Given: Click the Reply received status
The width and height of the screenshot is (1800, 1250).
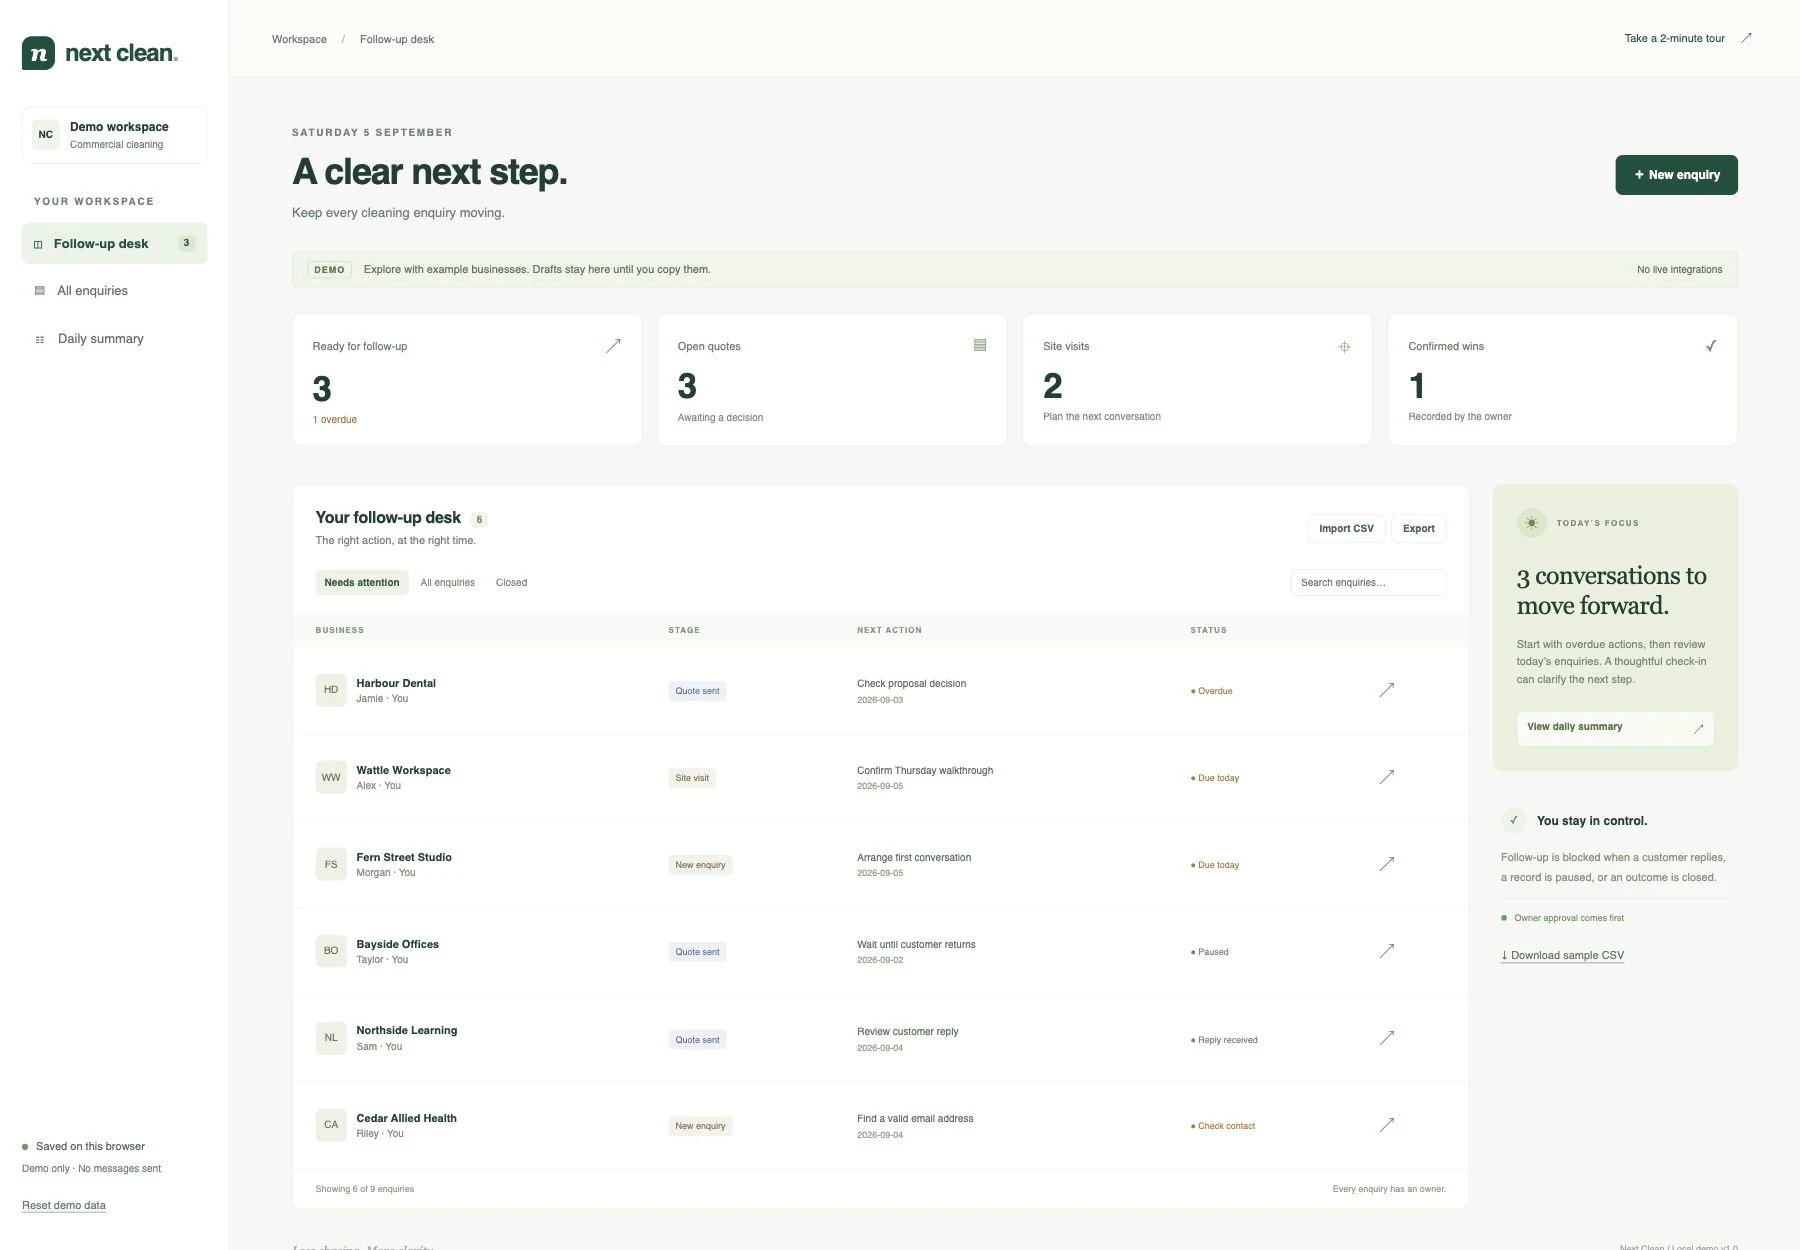Looking at the screenshot, I should coord(1224,1040).
